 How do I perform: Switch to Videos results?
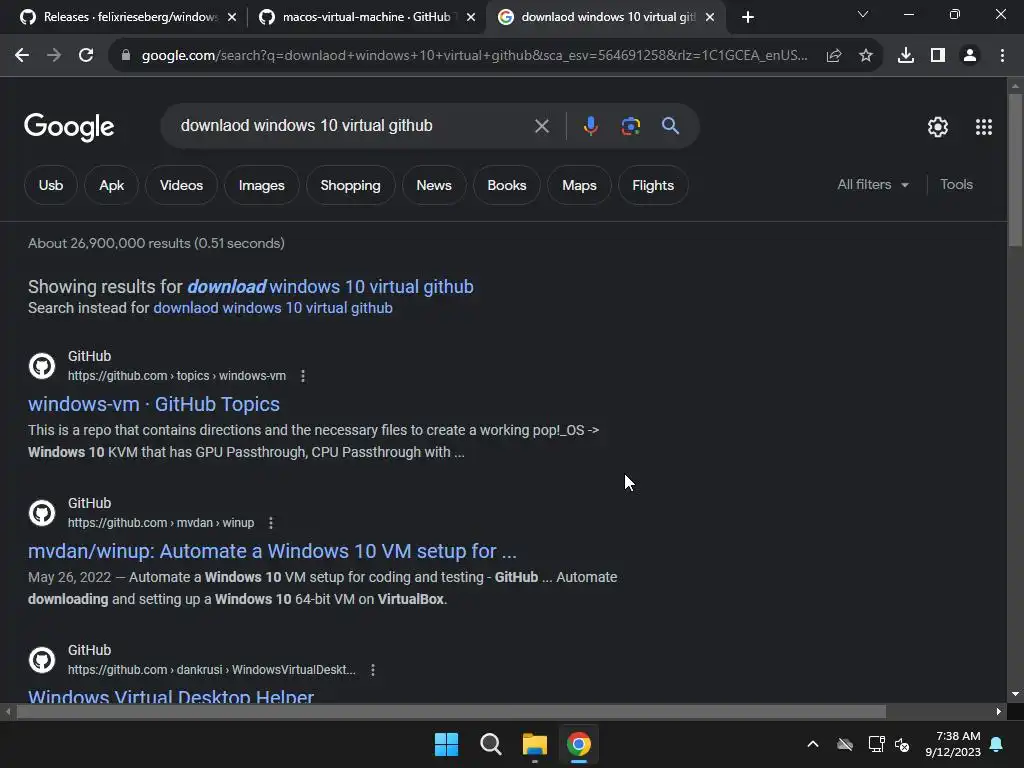pyautogui.click(x=182, y=185)
